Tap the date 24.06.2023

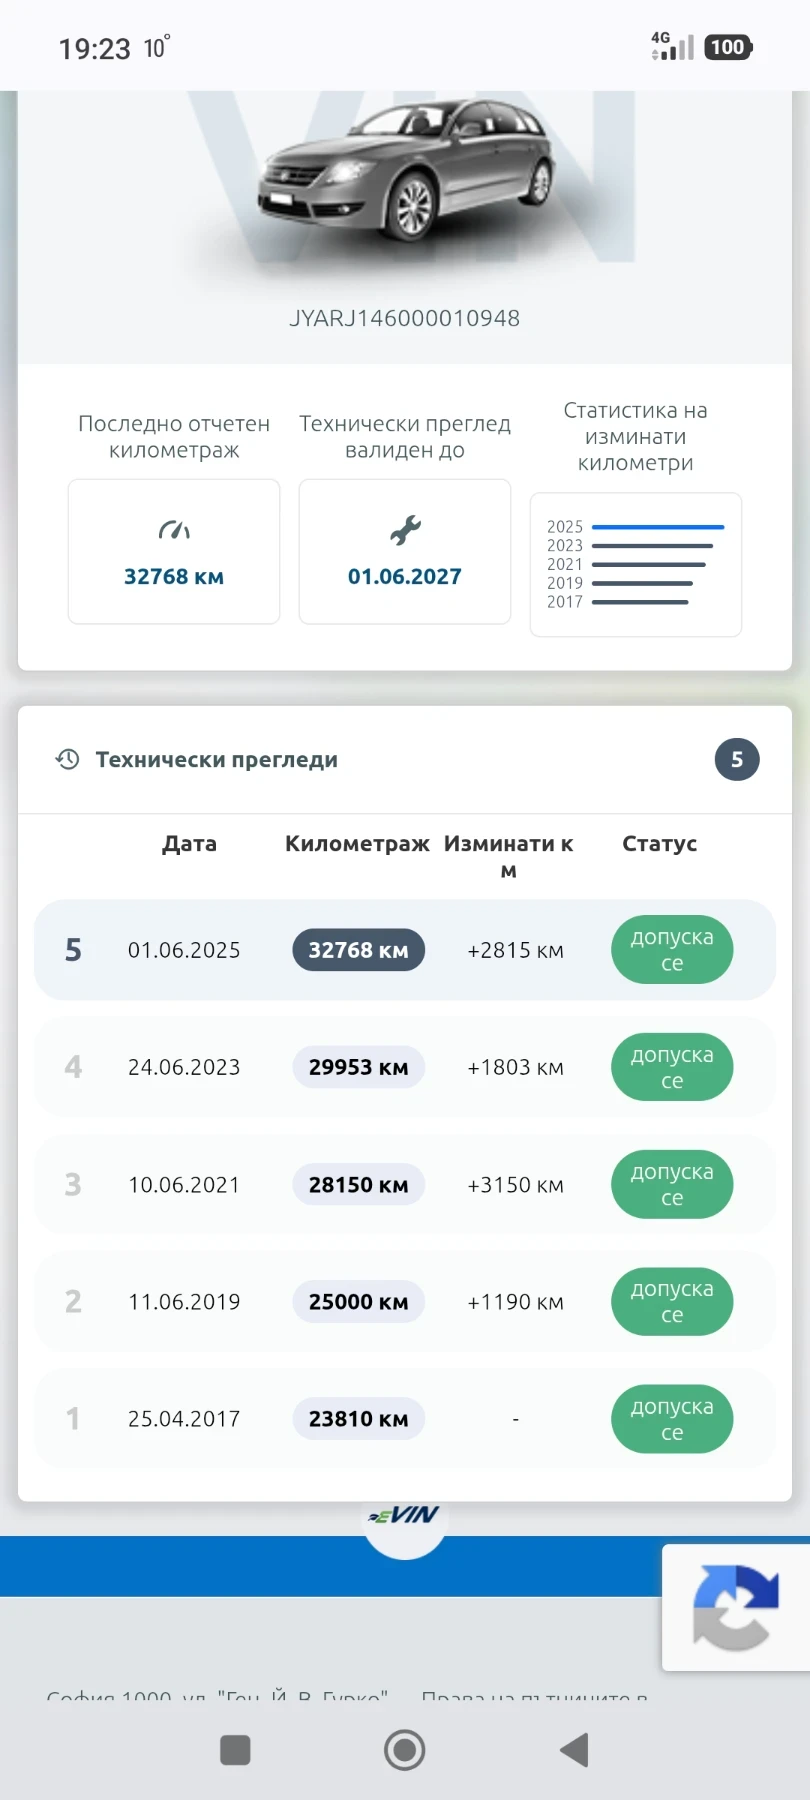[184, 1067]
